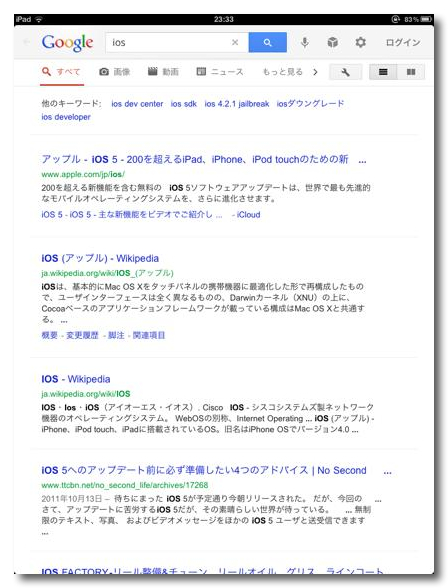Open search tools wrench button
This screenshot has width=448, height=588.
(x=345, y=72)
